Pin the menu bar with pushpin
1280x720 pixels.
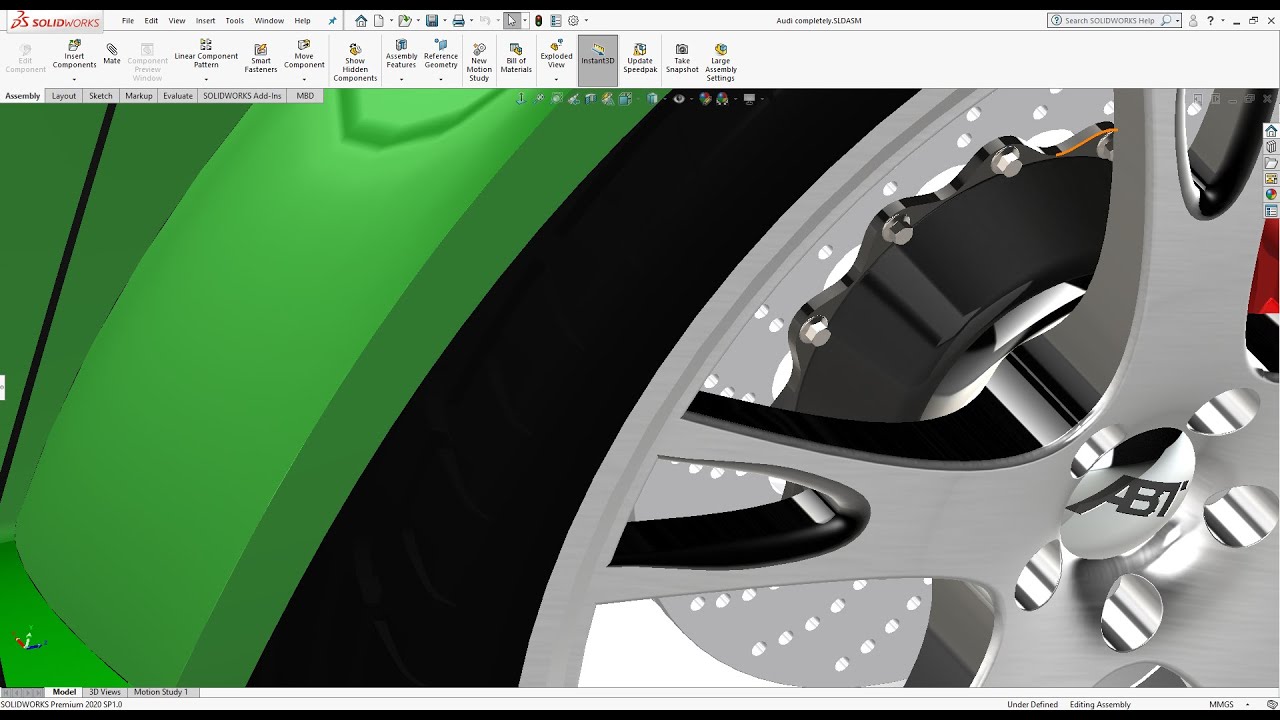[x=332, y=20]
